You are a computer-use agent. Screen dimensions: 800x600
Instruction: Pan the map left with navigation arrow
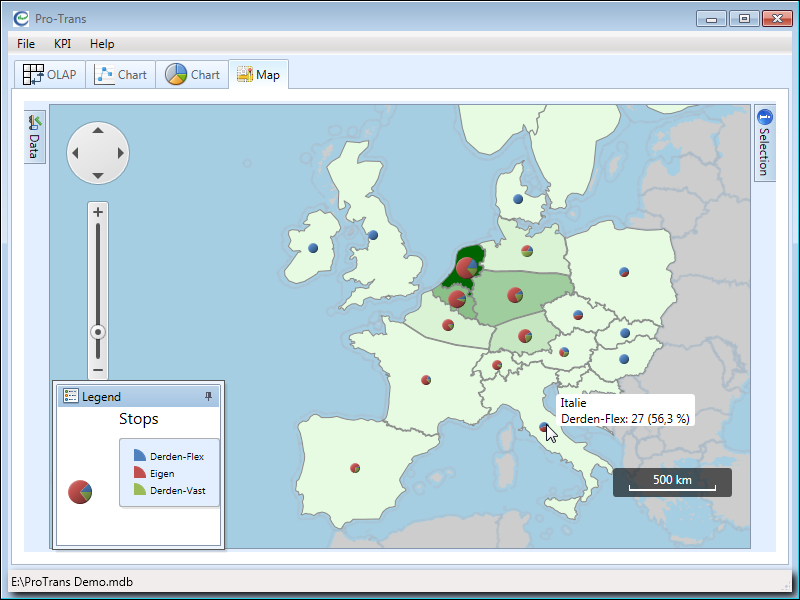coord(75,153)
